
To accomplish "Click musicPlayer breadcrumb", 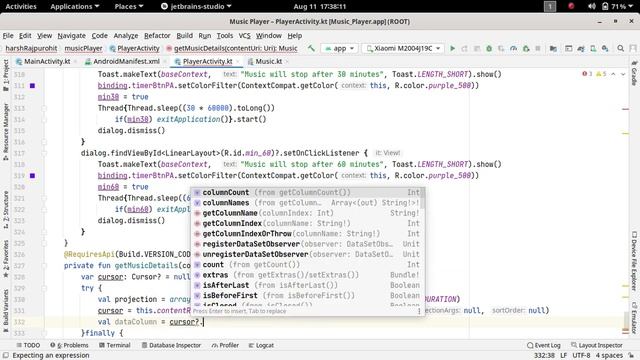I will (83, 48).
